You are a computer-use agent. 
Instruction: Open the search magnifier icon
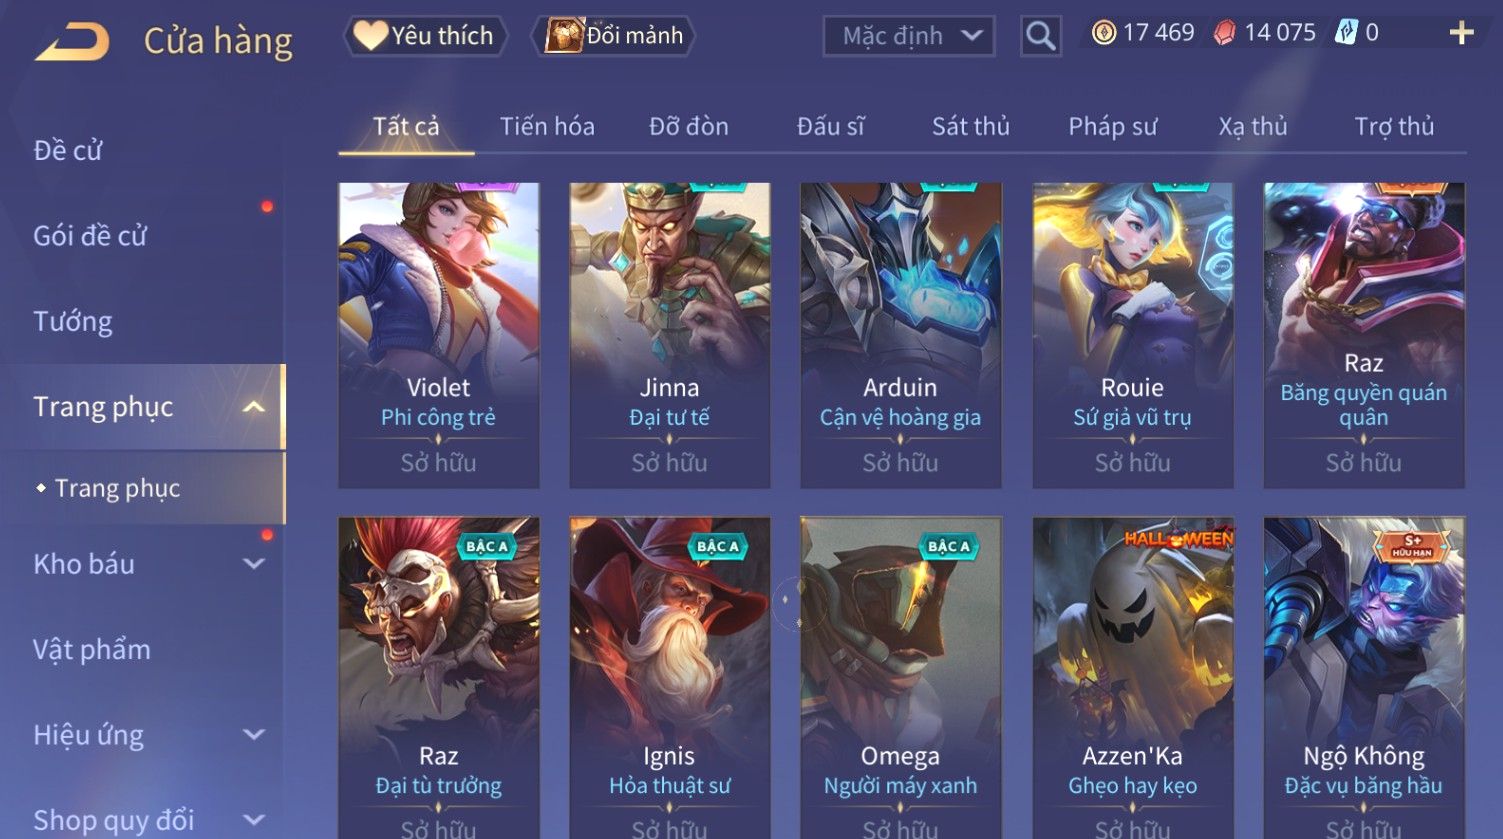[1040, 36]
